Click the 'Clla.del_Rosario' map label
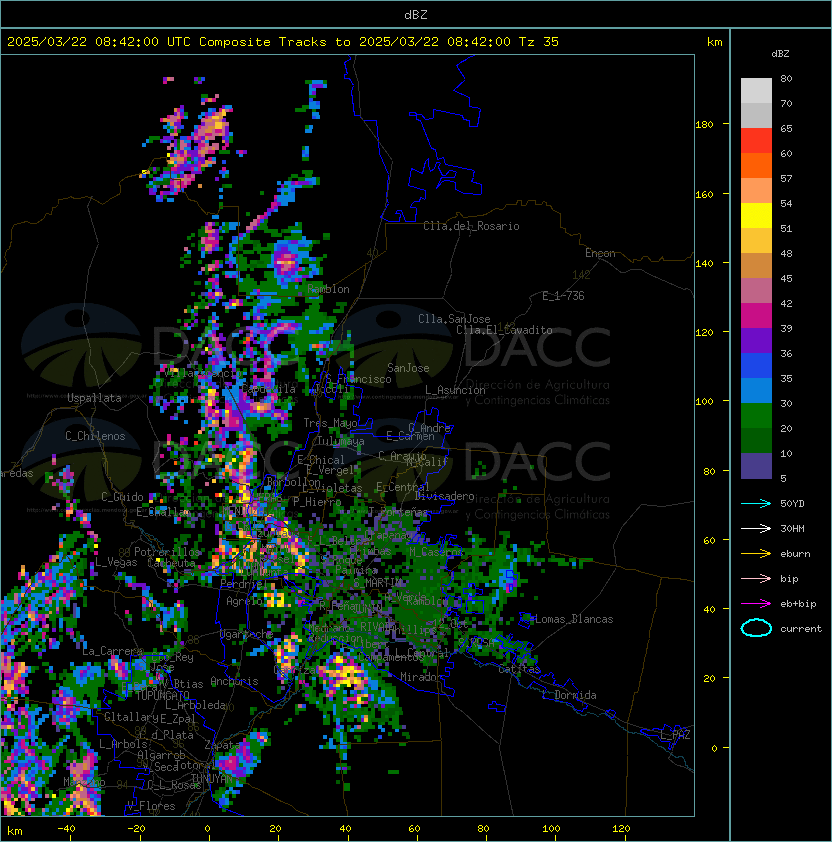The width and height of the screenshot is (832, 842). [x=471, y=226]
